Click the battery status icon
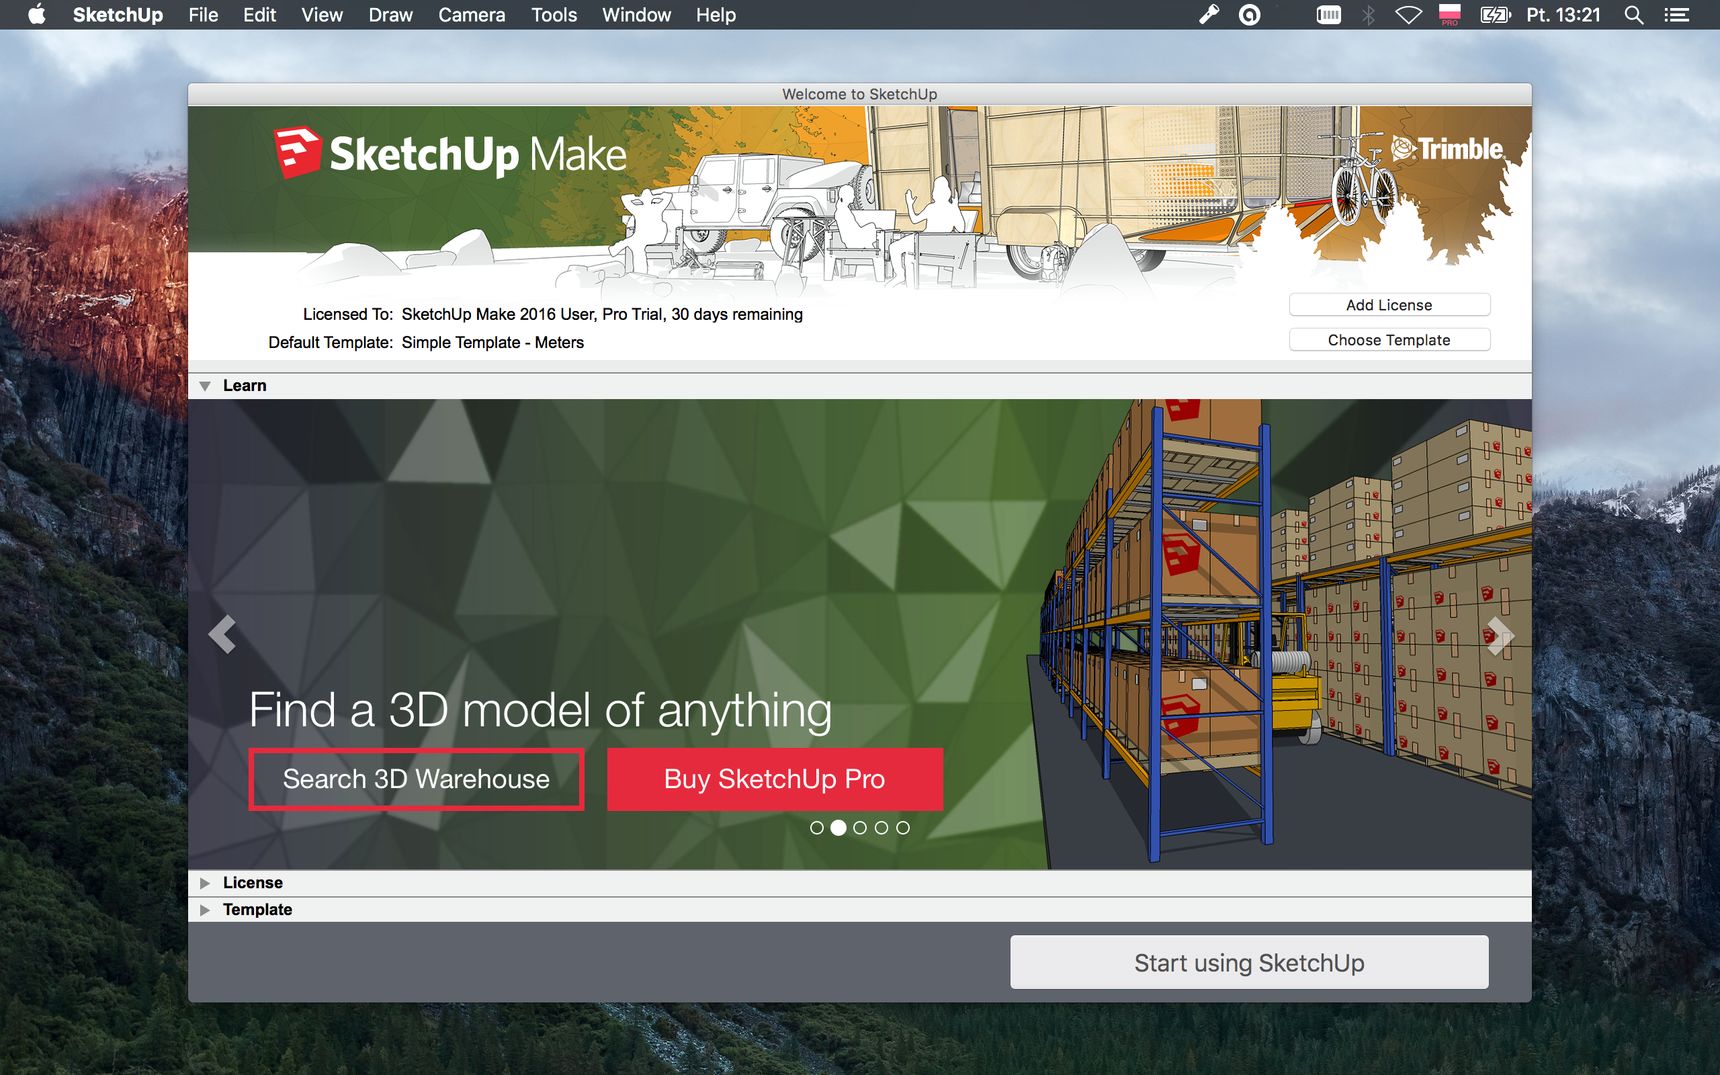The image size is (1720, 1075). coord(1495,15)
